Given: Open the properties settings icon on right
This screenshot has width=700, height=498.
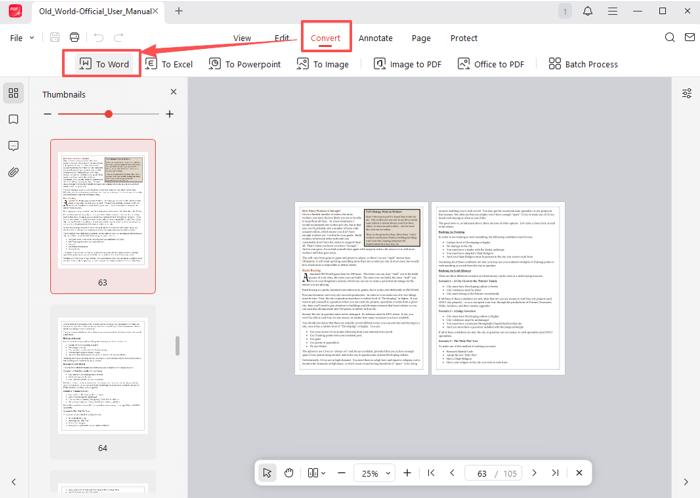Looking at the screenshot, I should coord(687,93).
